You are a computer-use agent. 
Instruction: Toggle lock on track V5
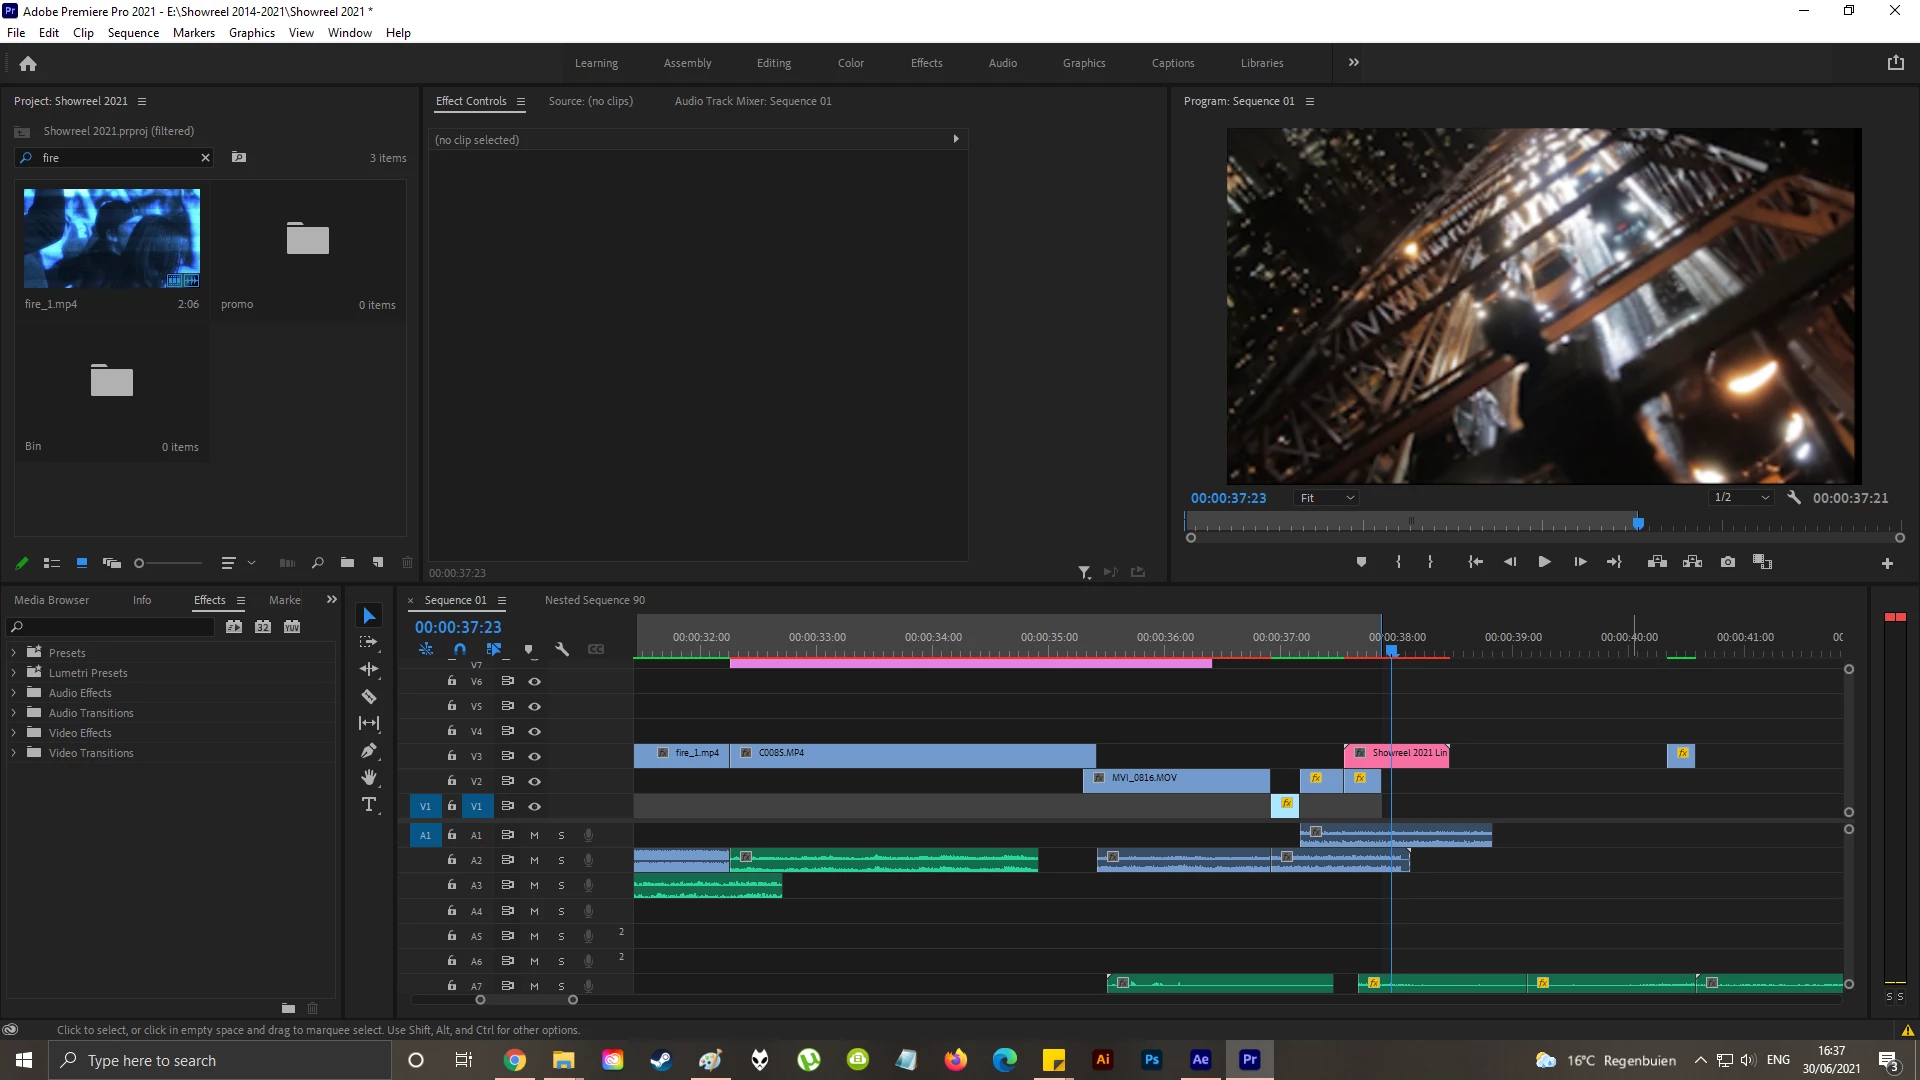pyautogui.click(x=452, y=706)
